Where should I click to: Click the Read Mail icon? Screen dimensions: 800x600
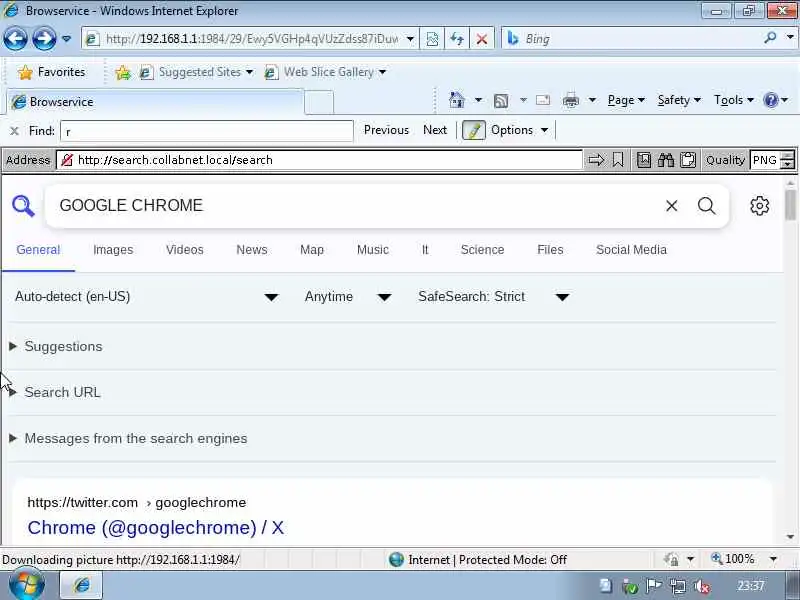tap(543, 100)
